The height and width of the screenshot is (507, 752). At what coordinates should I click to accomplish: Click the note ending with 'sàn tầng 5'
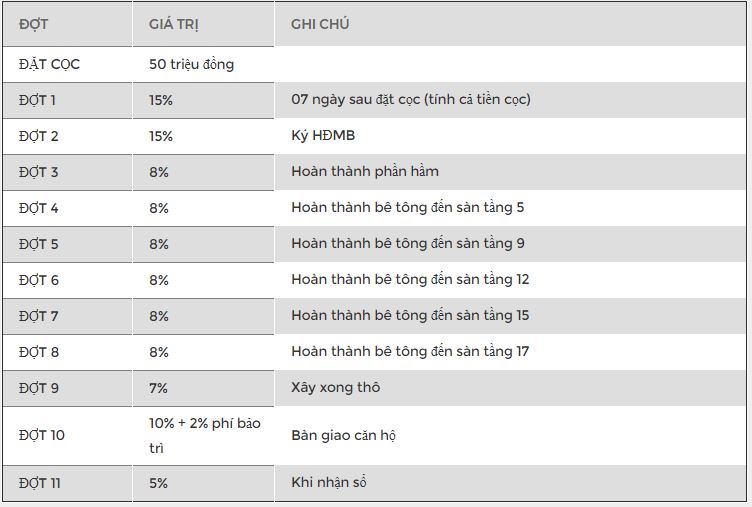point(408,208)
